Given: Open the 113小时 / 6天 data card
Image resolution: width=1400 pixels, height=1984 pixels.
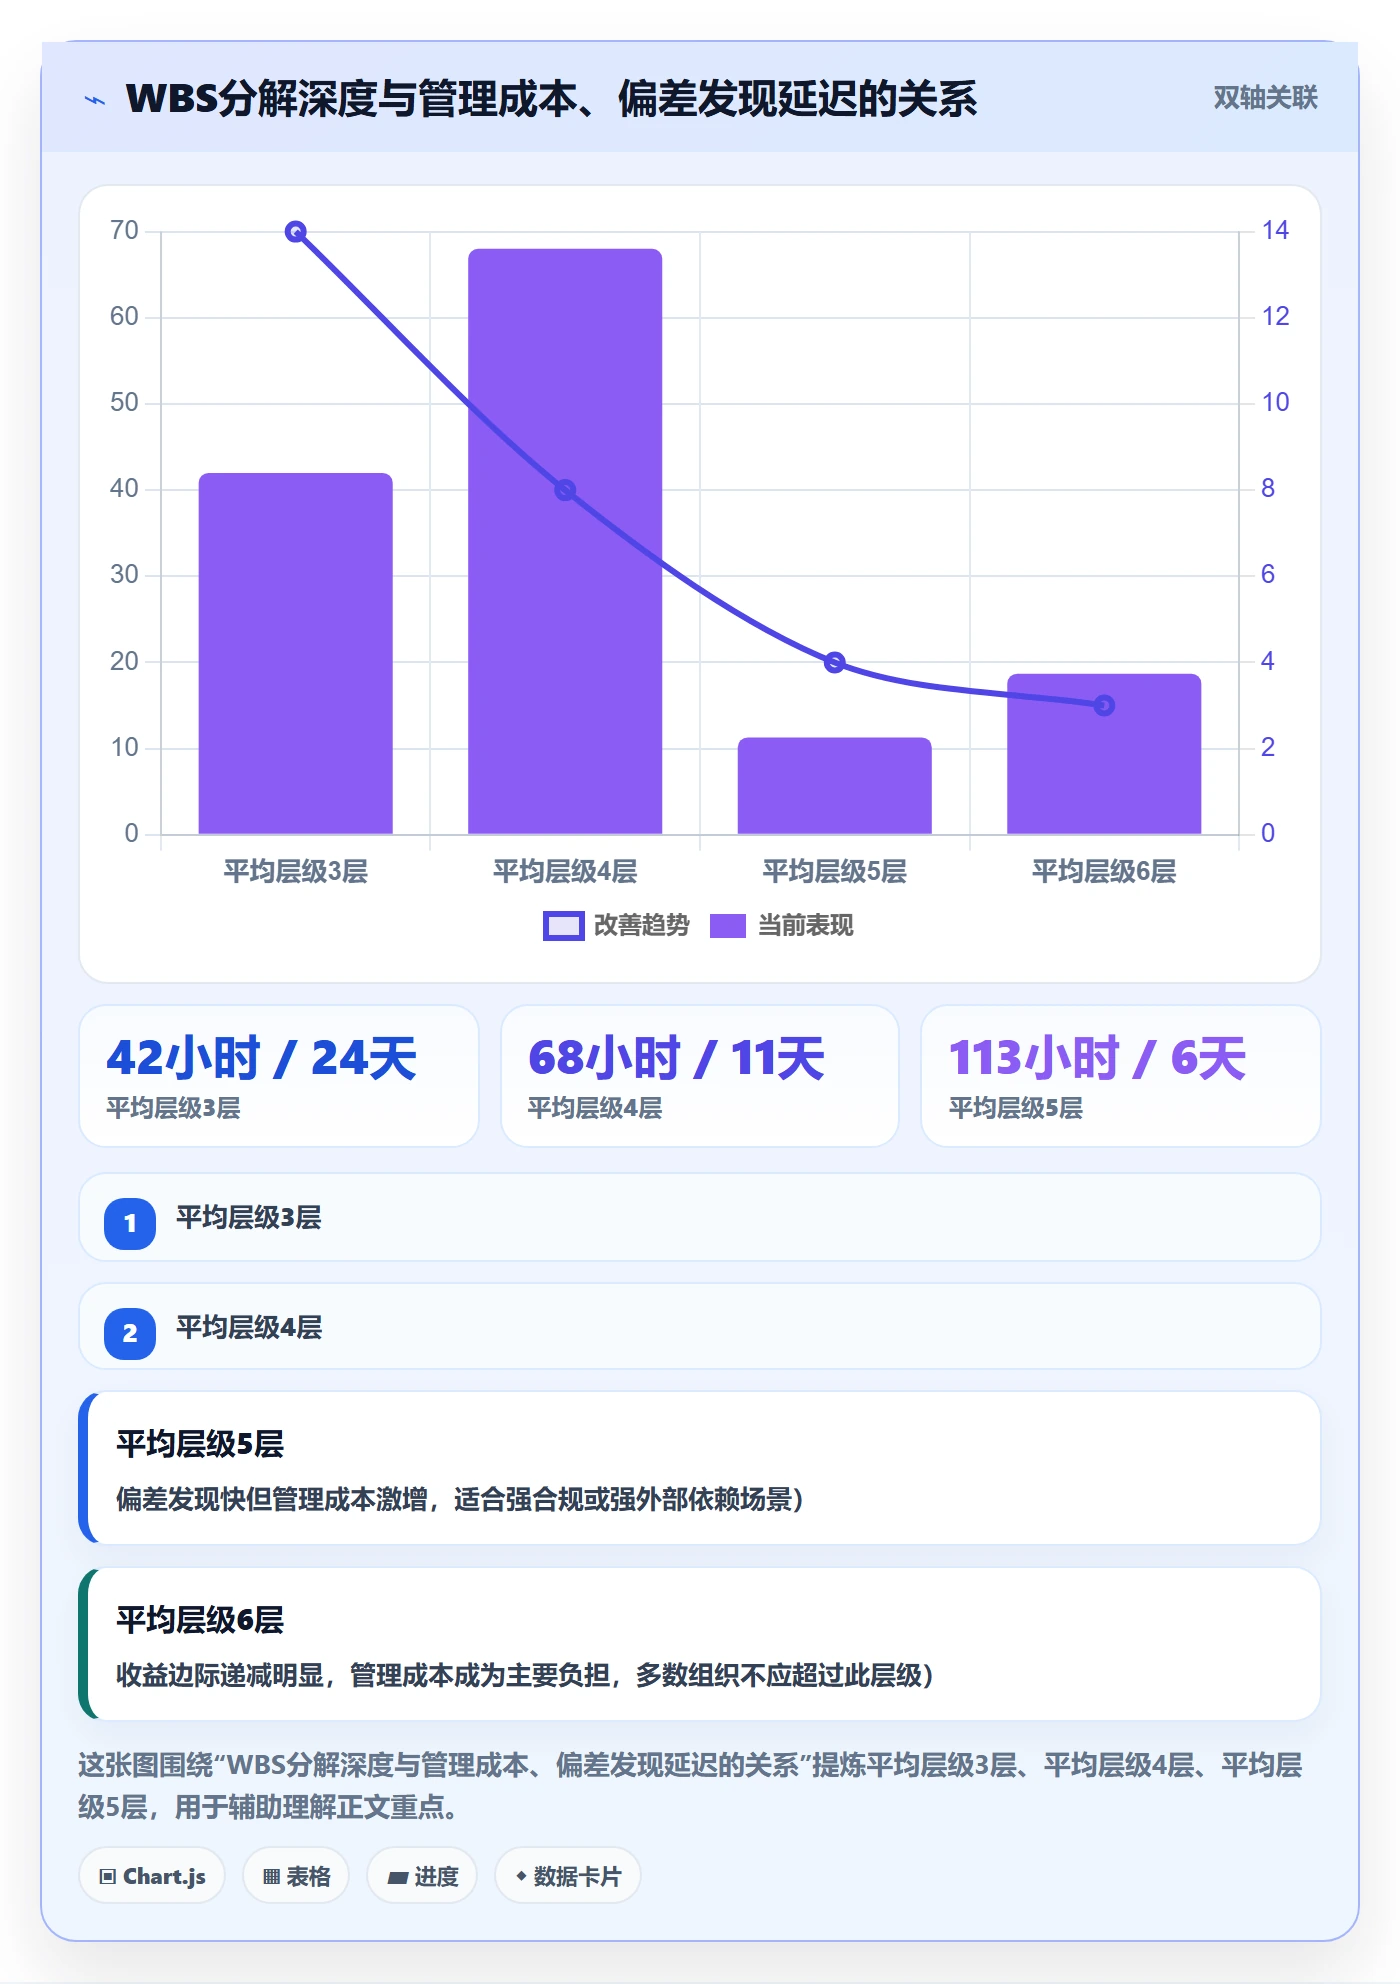Looking at the screenshot, I should (x=1121, y=1076).
